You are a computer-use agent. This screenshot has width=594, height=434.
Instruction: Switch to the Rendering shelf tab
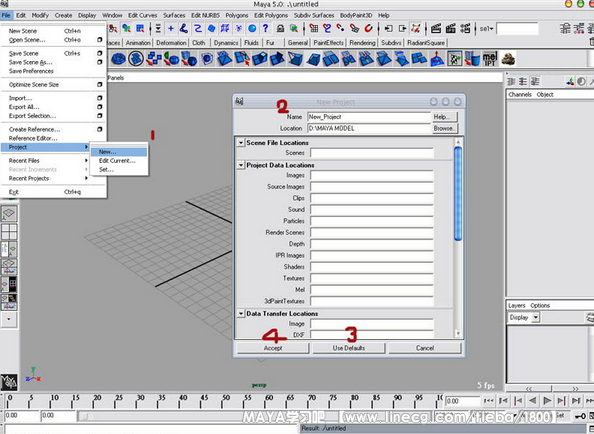362,43
